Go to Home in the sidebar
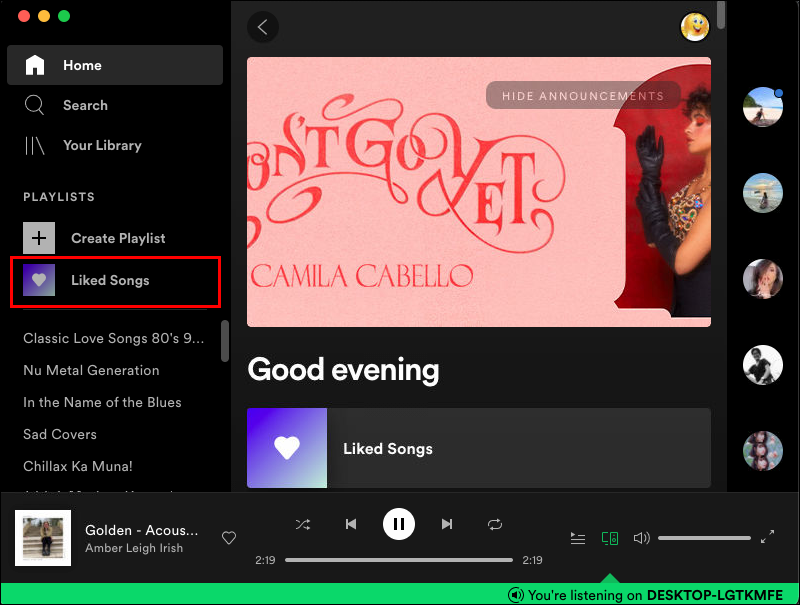This screenshot has width=800, height=605. 115,65
